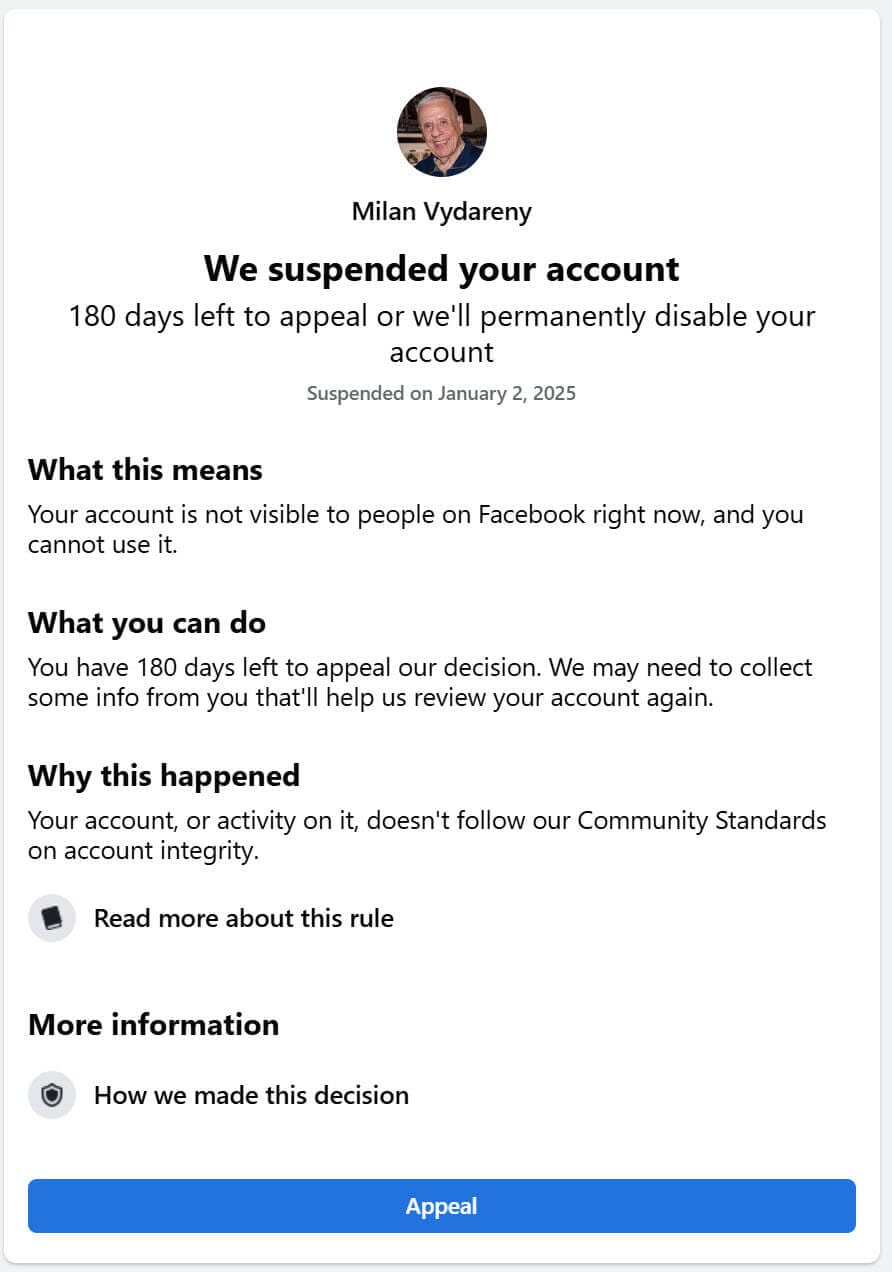Click the What this means heading
The image size is (892, 1272).
click(x=145, y=470)
